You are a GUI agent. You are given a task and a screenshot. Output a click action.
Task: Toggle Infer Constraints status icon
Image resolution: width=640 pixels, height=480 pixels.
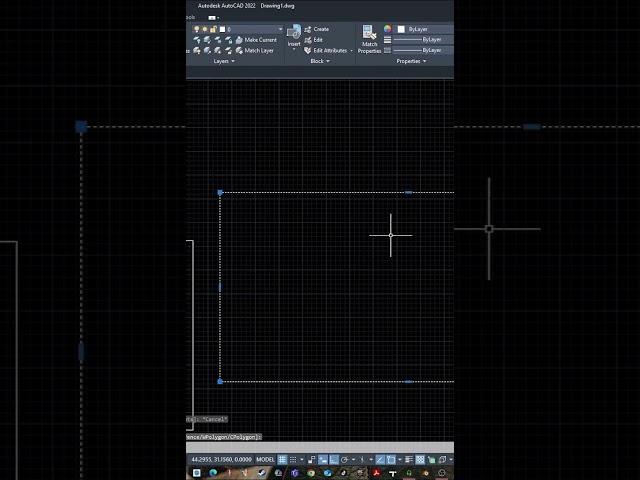311,460
